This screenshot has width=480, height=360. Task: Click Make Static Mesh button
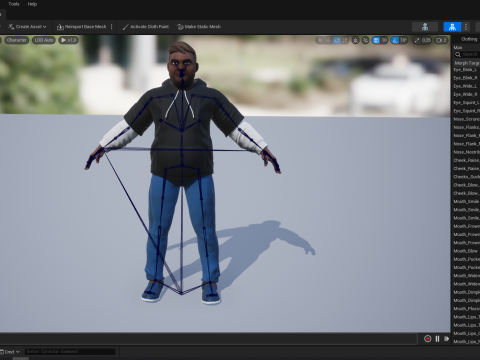point(199,27)
